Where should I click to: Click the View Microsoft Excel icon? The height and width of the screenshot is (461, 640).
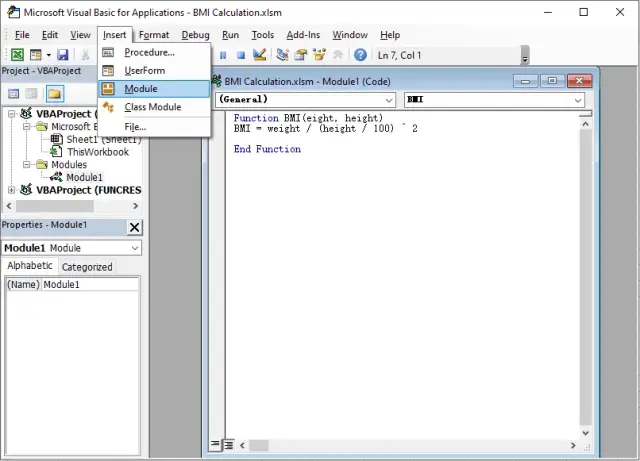(17, 55)
